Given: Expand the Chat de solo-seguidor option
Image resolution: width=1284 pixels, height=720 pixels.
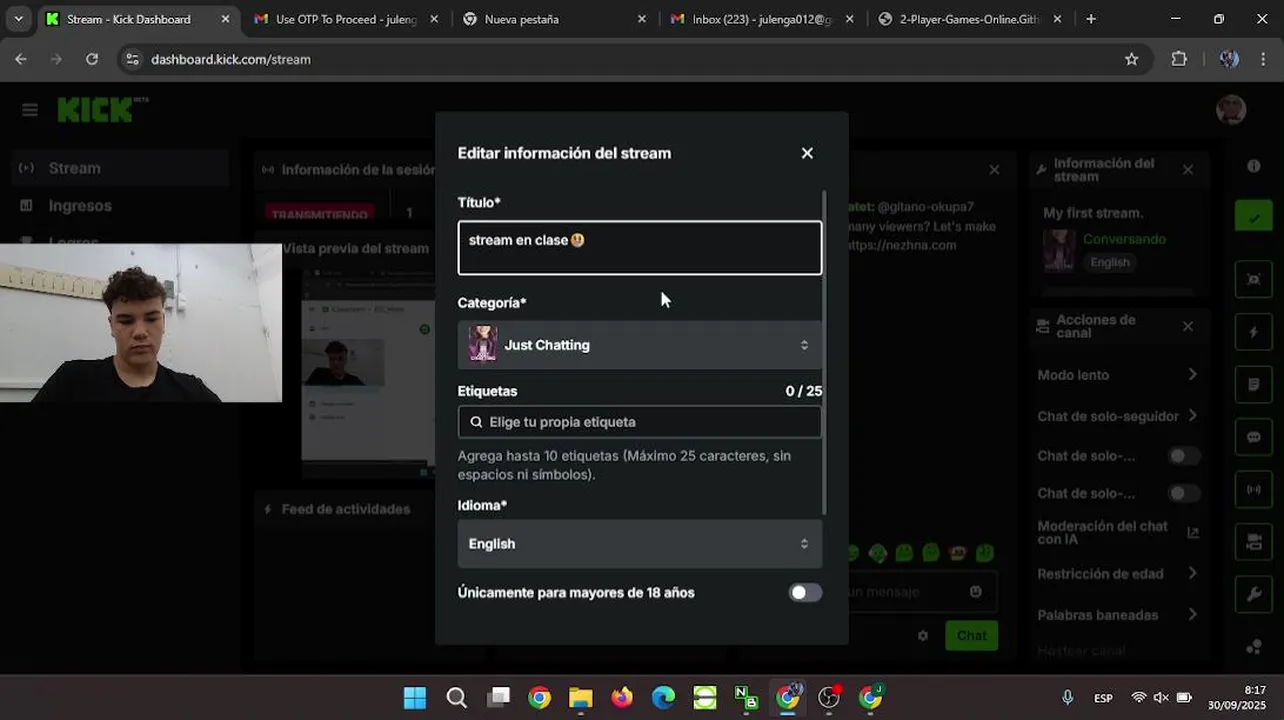Looking at the screenshot, I should [x=1118, y=416].
